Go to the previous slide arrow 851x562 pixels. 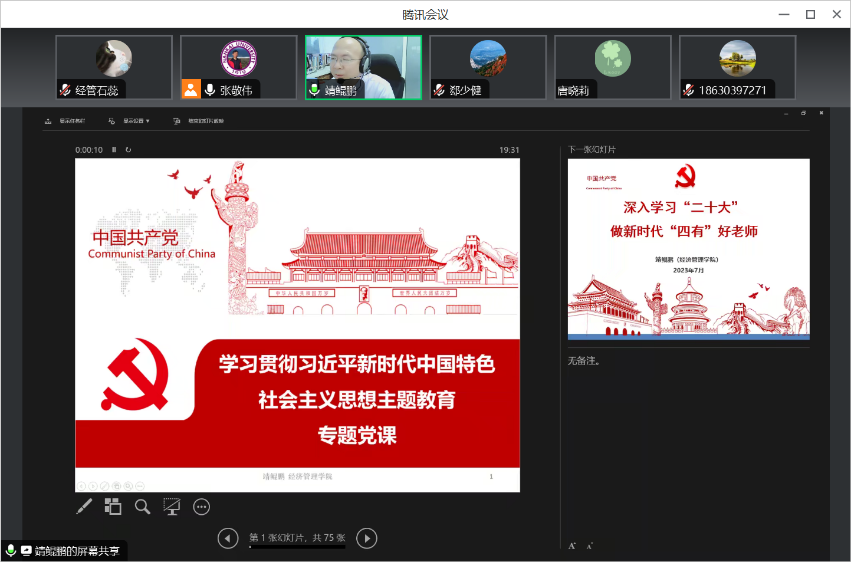[228, 538]
